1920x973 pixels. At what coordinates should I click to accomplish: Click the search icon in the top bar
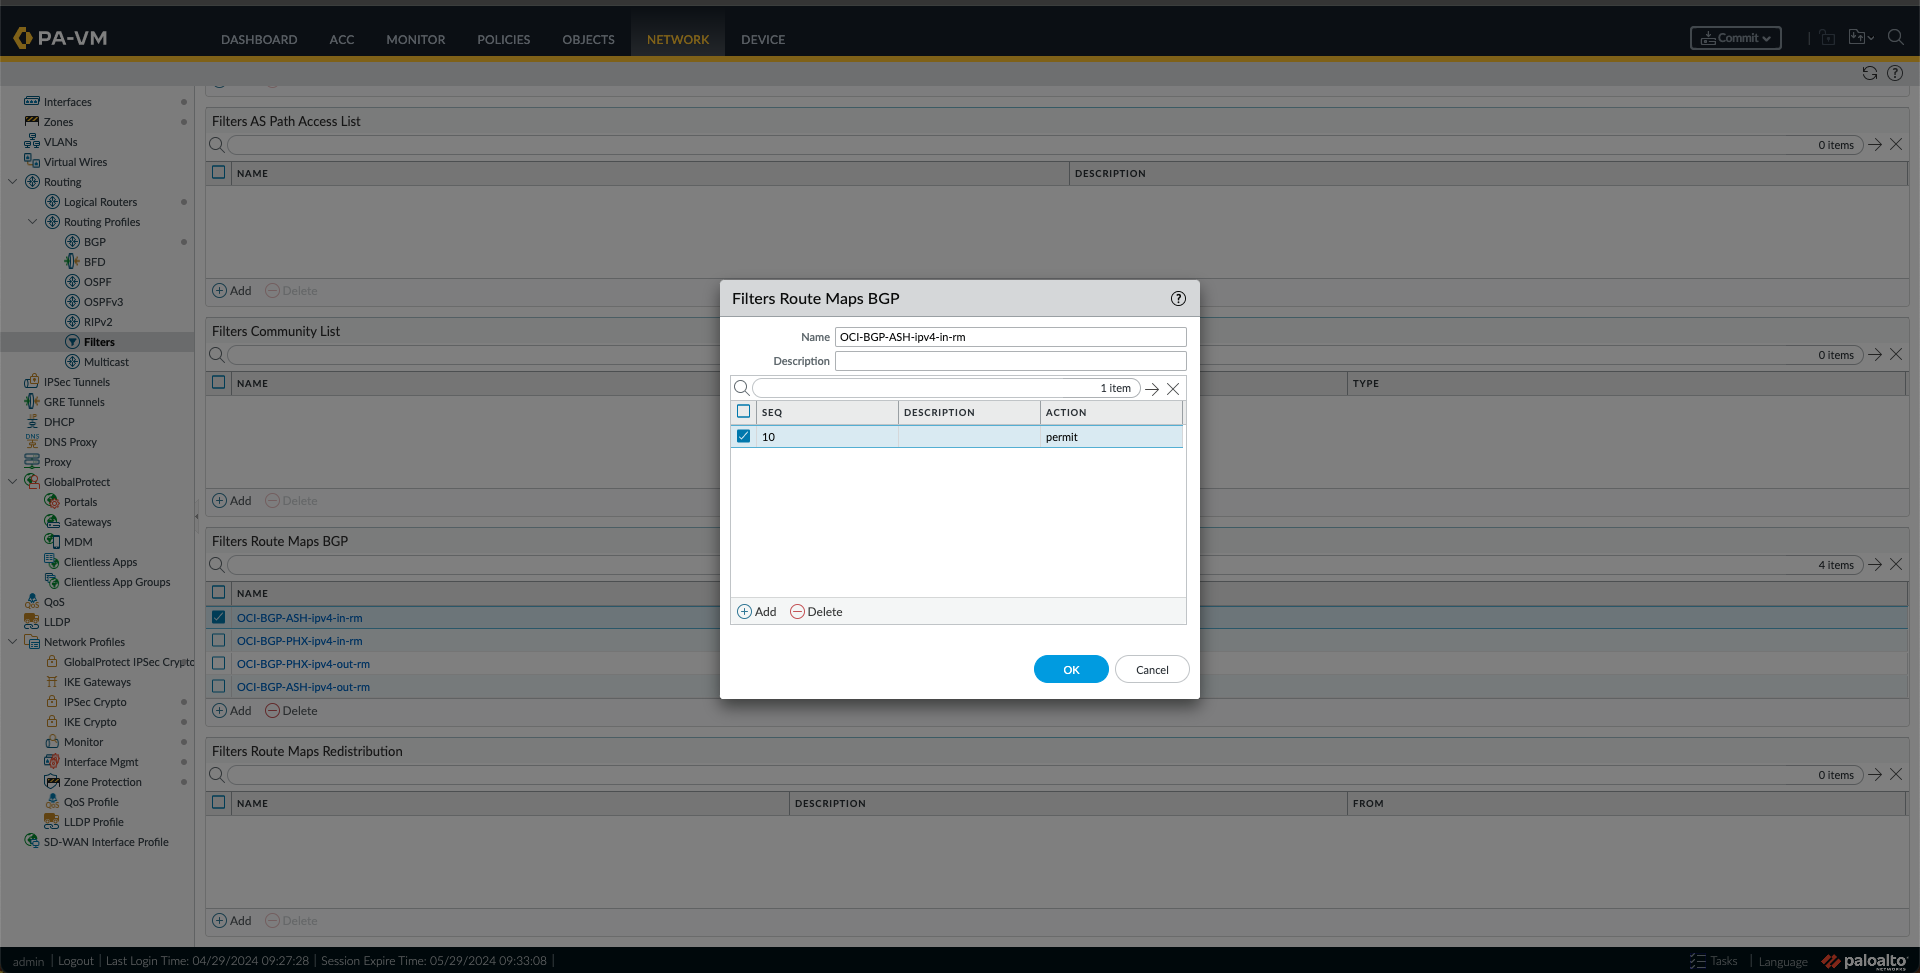1895,38
